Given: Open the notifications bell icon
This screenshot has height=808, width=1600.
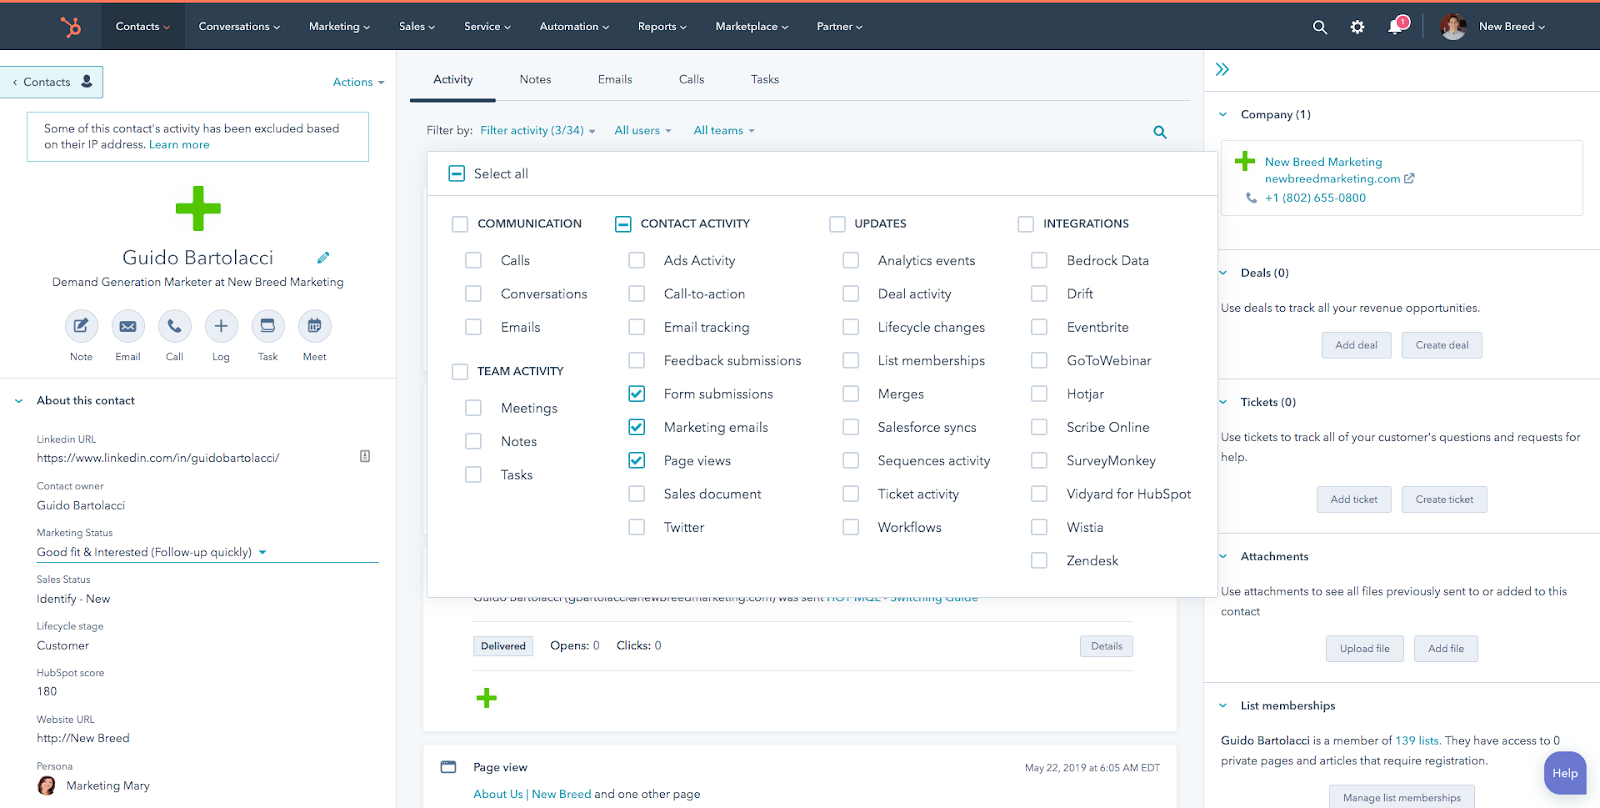Looking at the screenshot, I should (1396, 27).
